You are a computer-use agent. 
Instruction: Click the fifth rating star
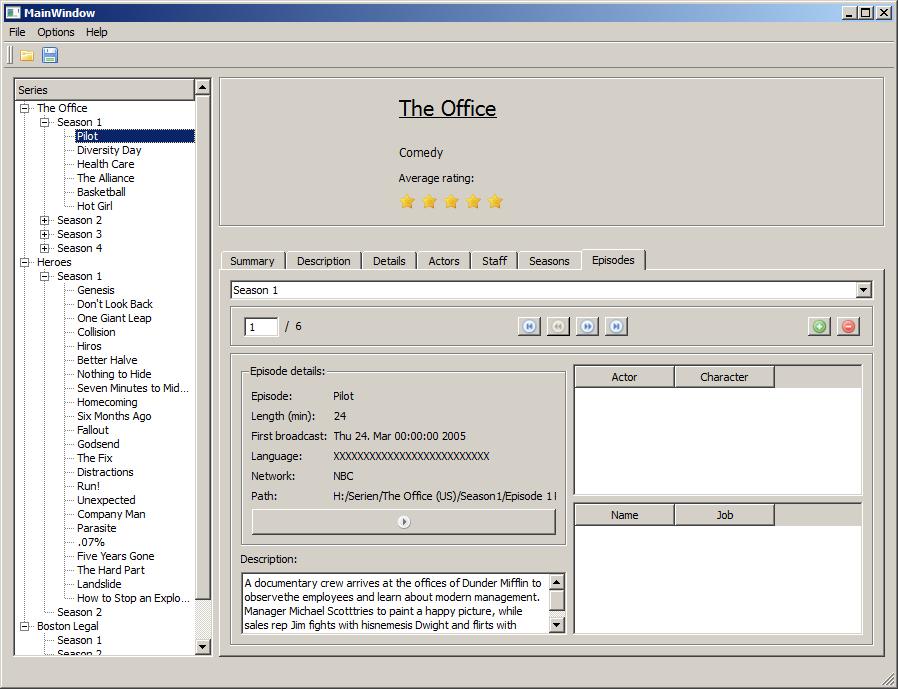(x=495, y=202)
